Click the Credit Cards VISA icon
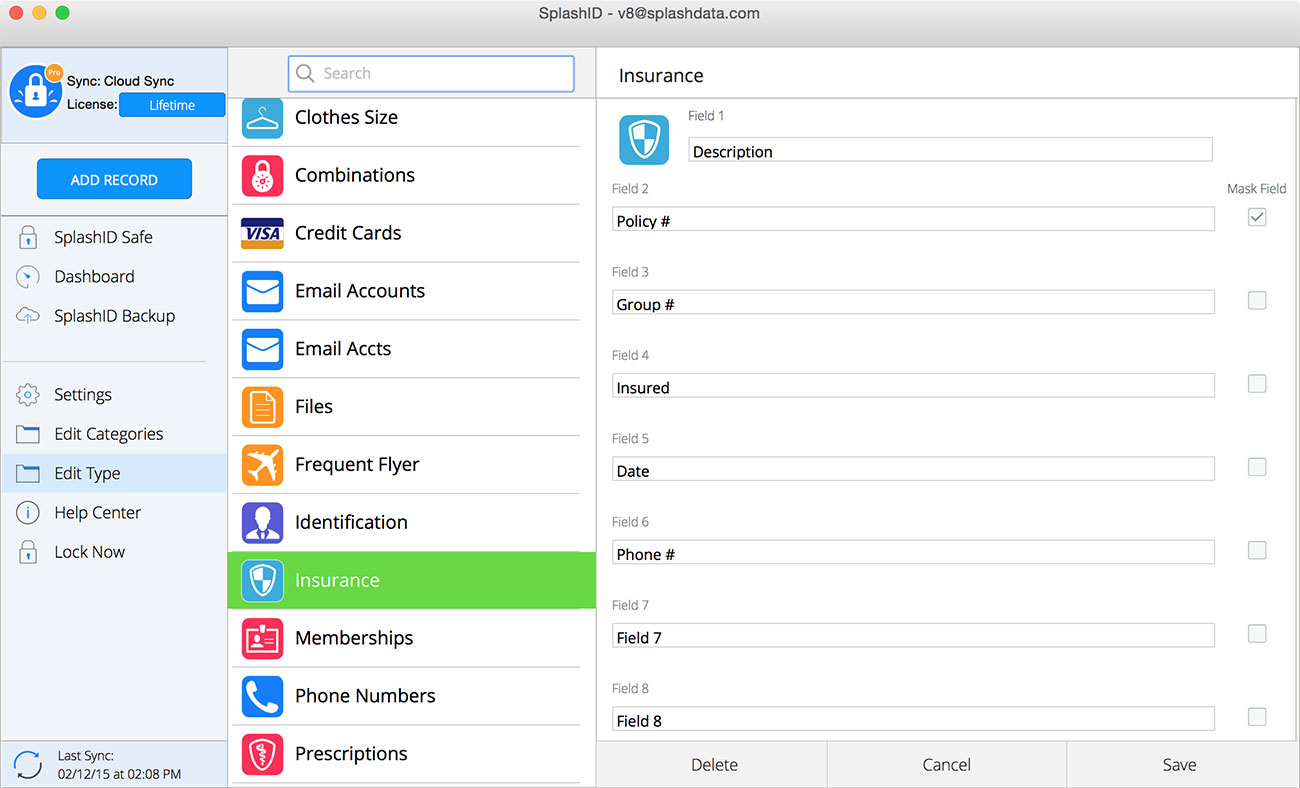This screenshot has height=788, width=1300. coord(262,234)
